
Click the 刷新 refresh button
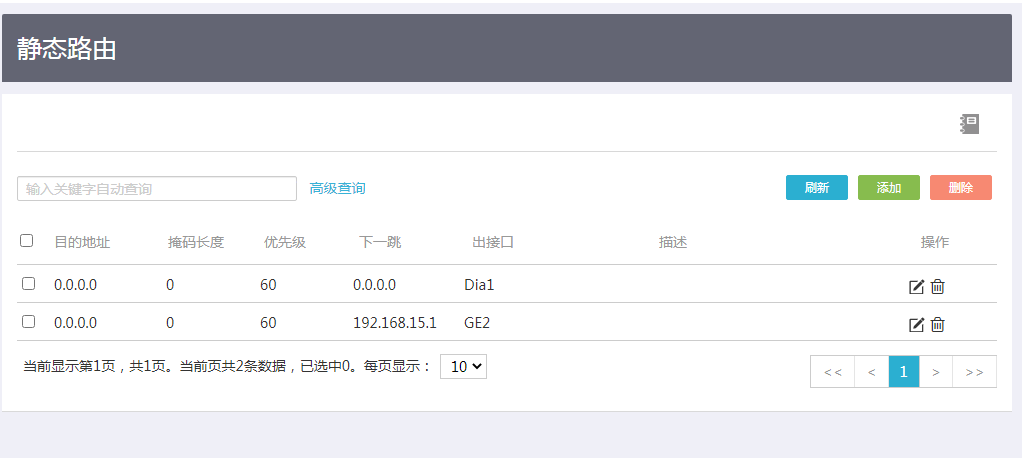coord(816,188)
